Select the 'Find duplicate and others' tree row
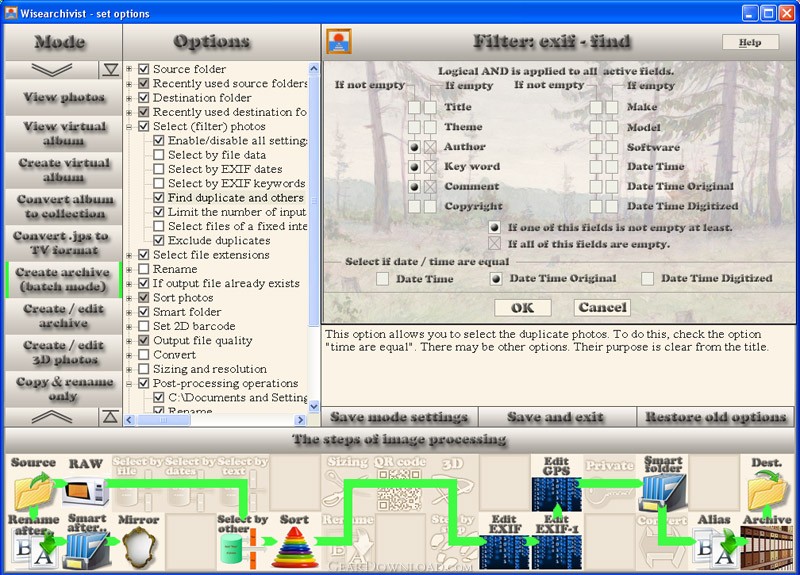800x575 pixels. click(236, 197)
